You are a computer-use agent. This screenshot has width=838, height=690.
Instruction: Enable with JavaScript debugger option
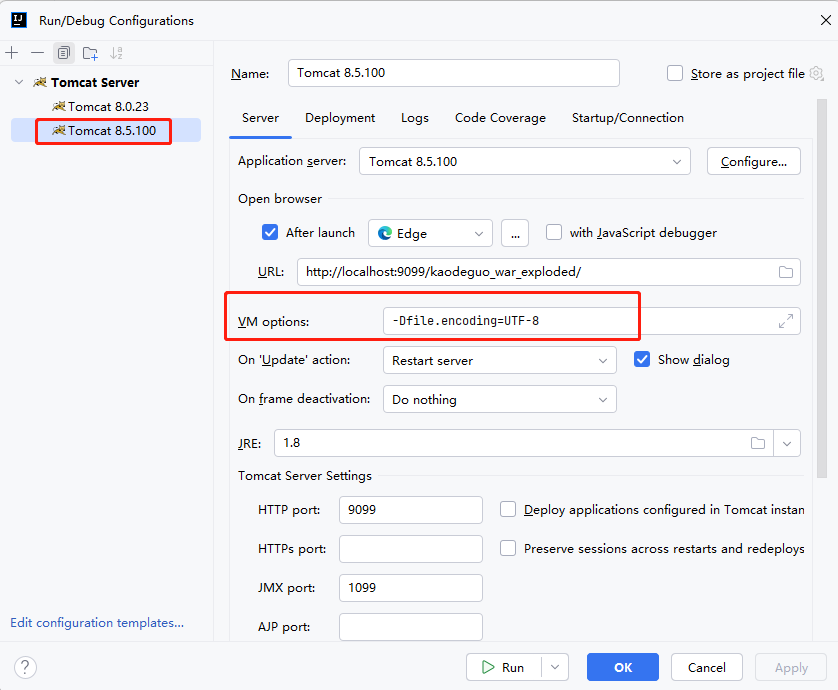[554, 232]
